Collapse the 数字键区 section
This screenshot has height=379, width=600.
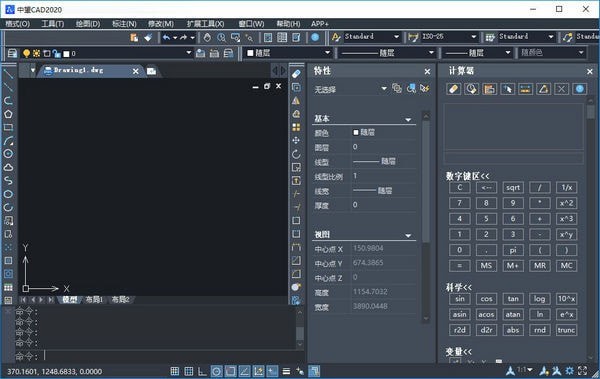pos(467,176)
